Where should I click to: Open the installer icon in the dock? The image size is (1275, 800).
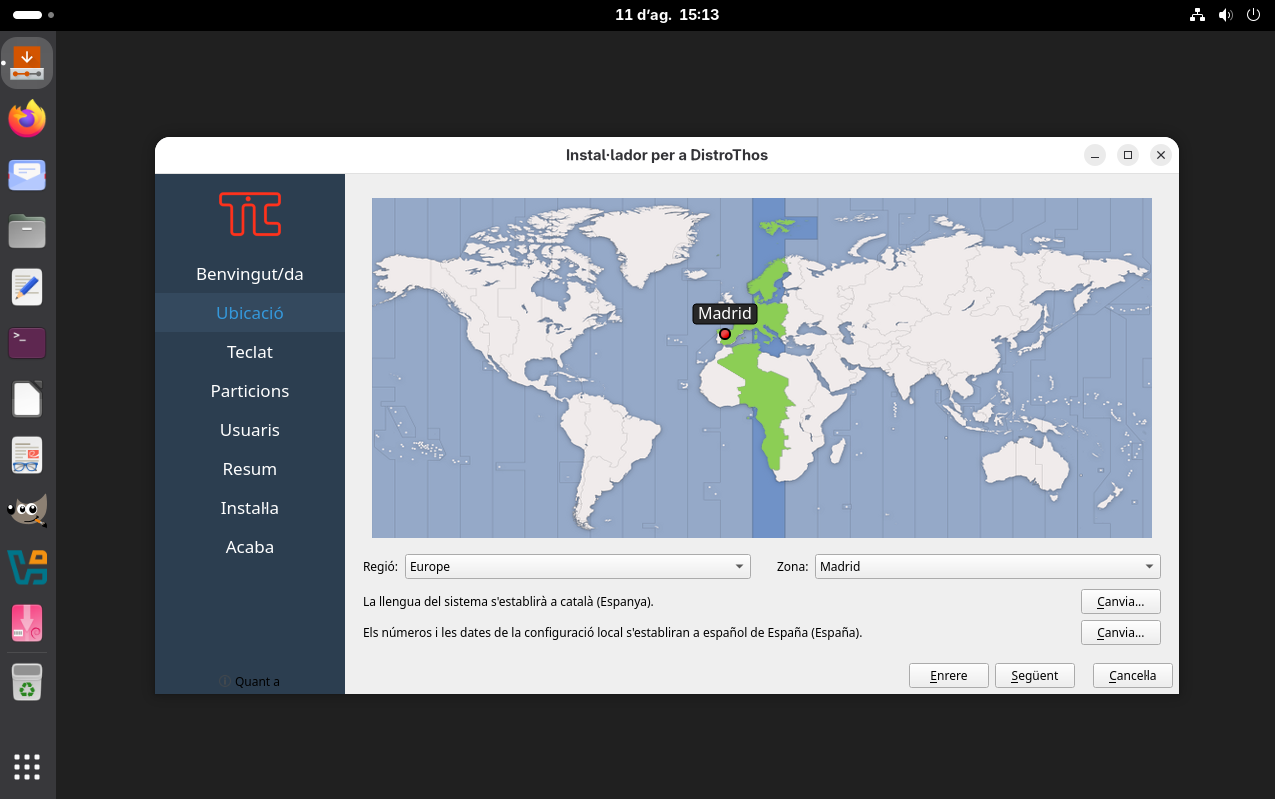pyautogui.click(x=27, y=62)
